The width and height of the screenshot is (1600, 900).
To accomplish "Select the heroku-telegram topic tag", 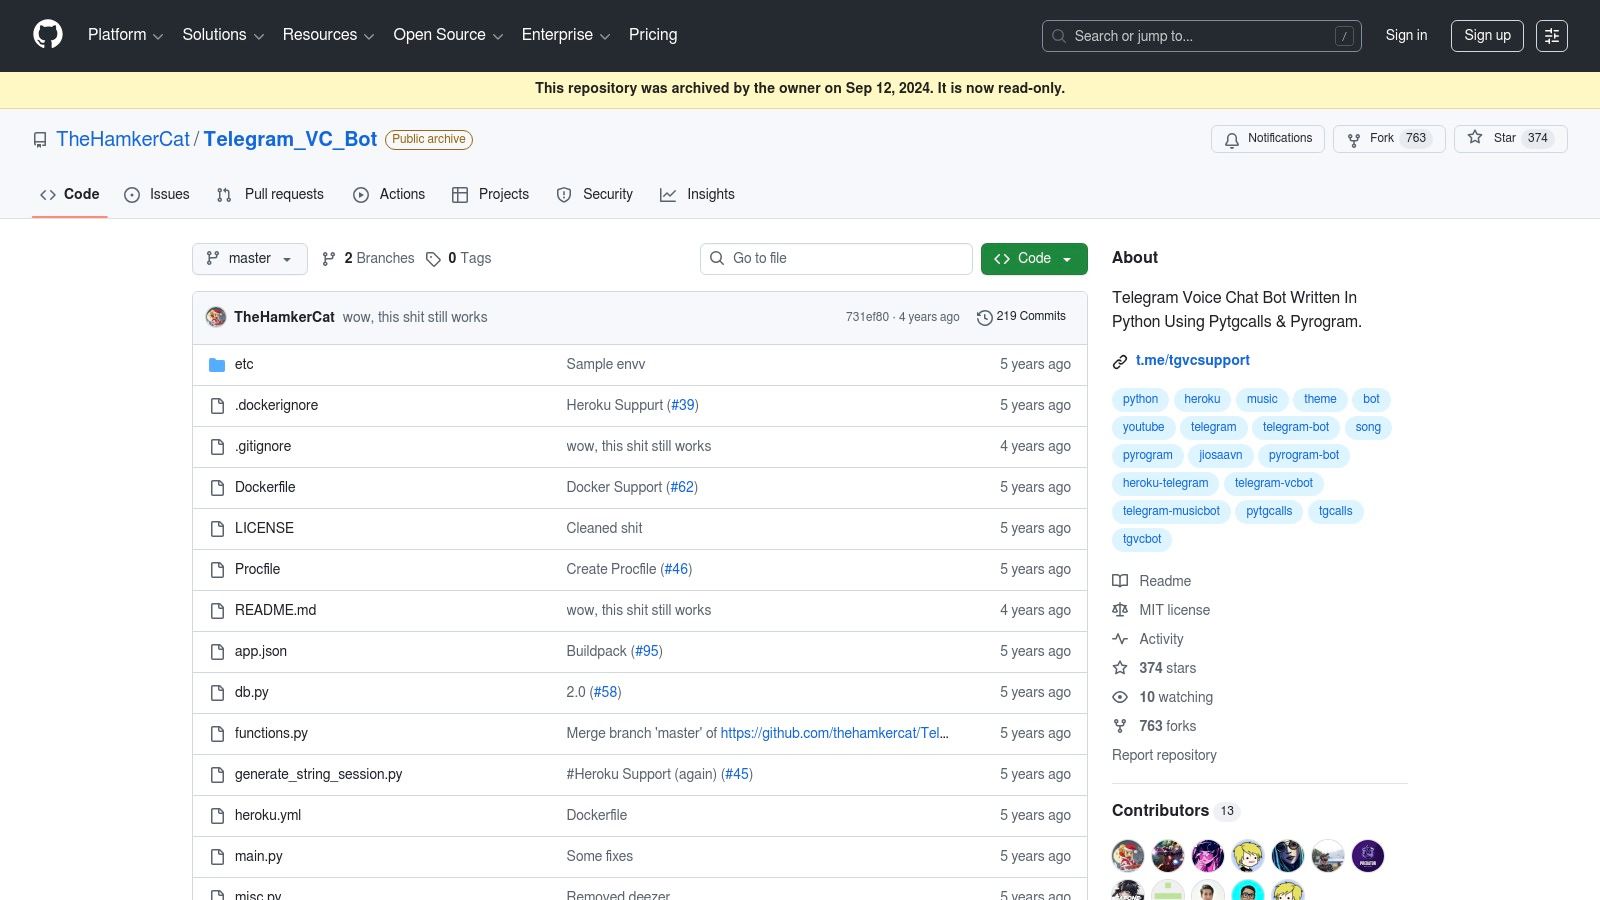I will tap(1165, 484).
